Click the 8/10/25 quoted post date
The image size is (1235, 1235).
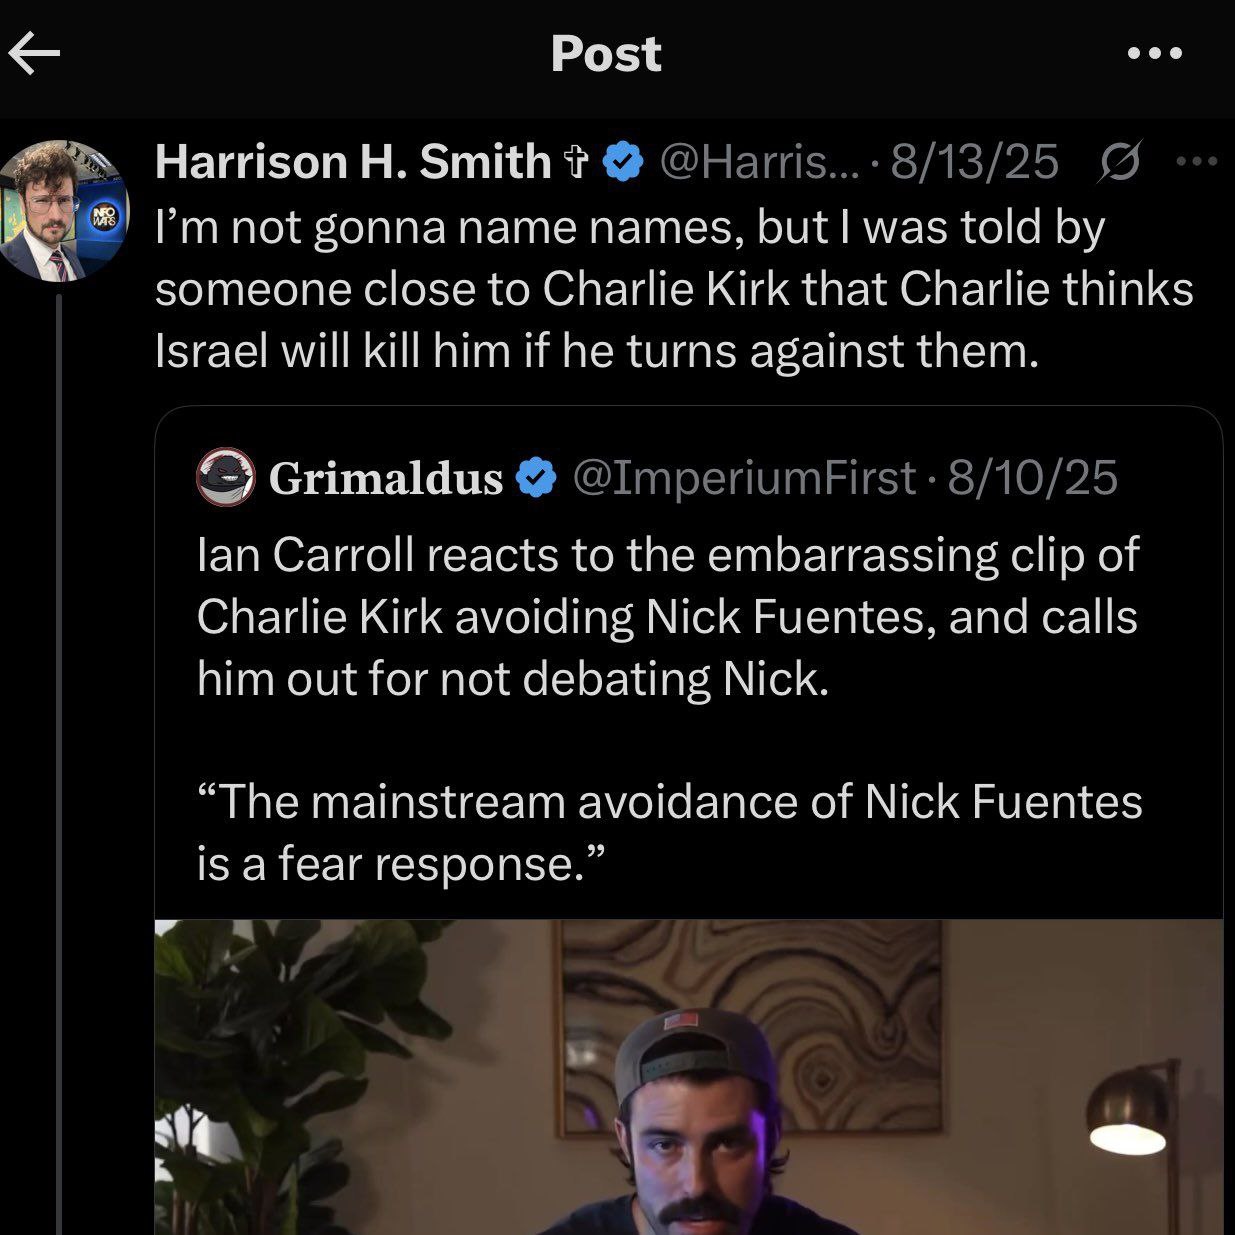pyautogui.click(x=1032, y=478)
